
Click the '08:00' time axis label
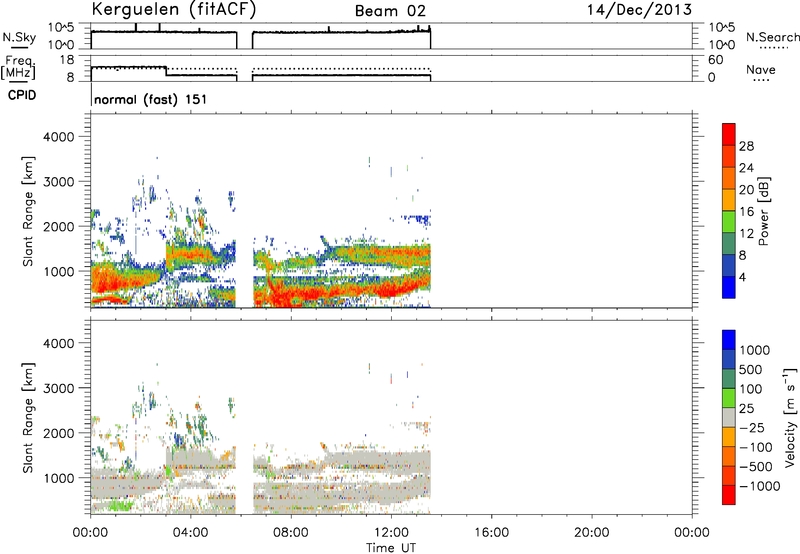coord(291,533)
